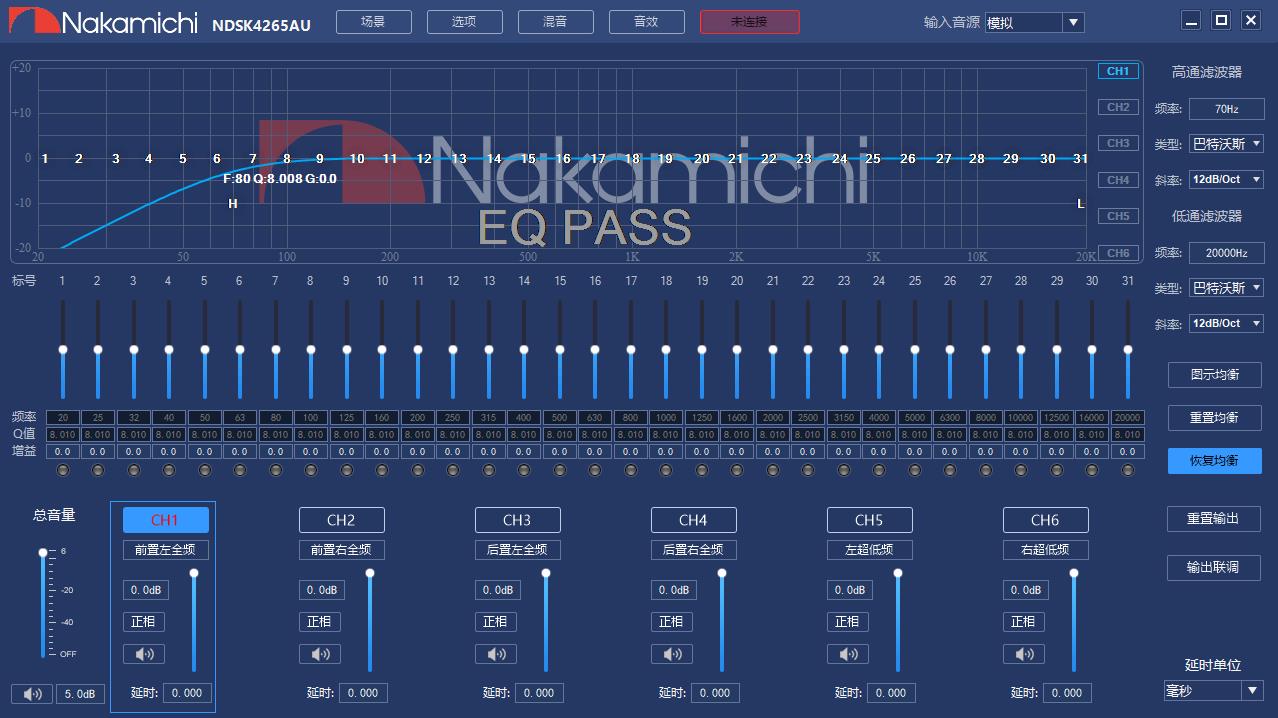The width and height of the screenshot is (1278, 718).
Task: Mute the CH2 output with its speaker icon
Action: click(x=320, y=654)
